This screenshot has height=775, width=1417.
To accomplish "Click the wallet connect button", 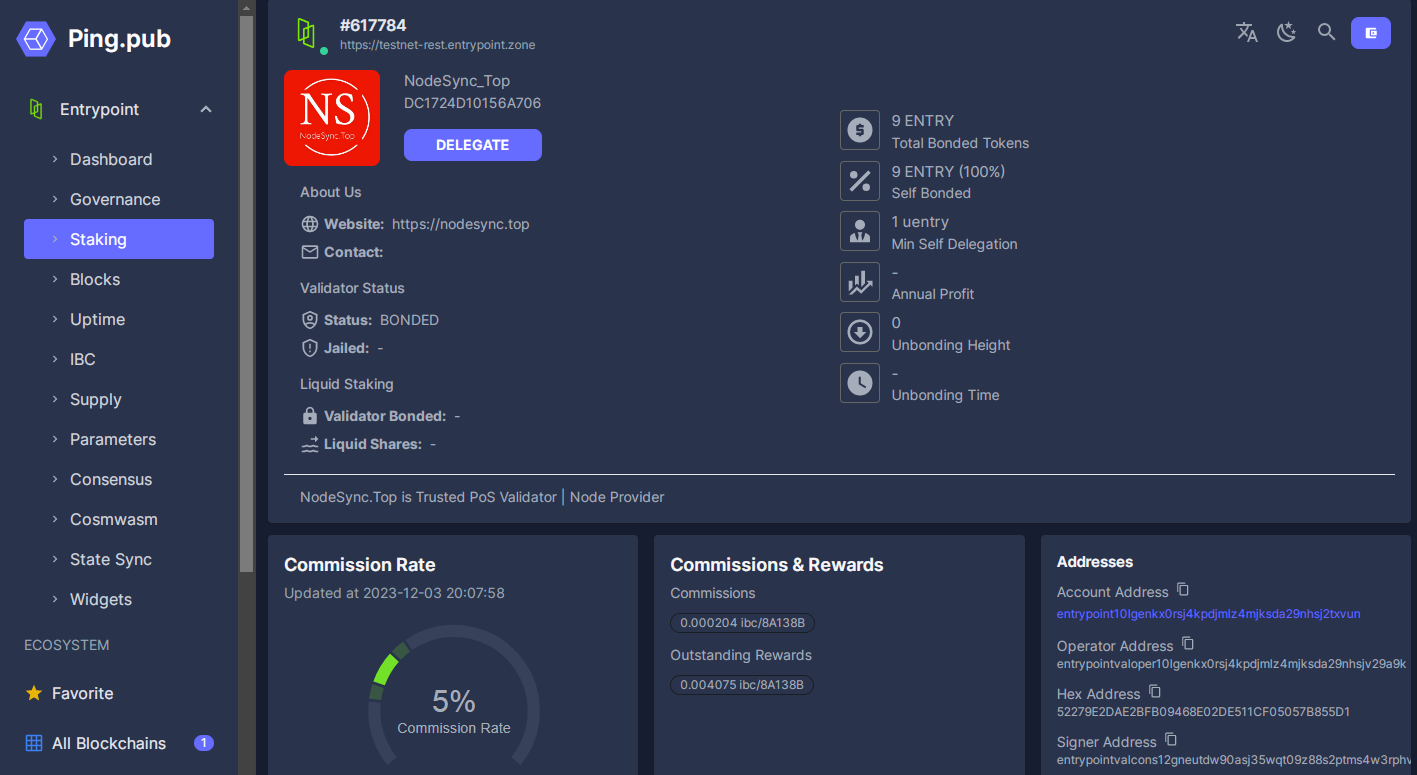I will click(1370, 33).
